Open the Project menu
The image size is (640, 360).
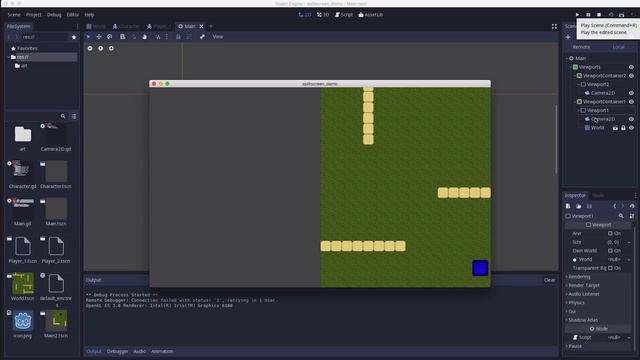[x=33, y=15]
